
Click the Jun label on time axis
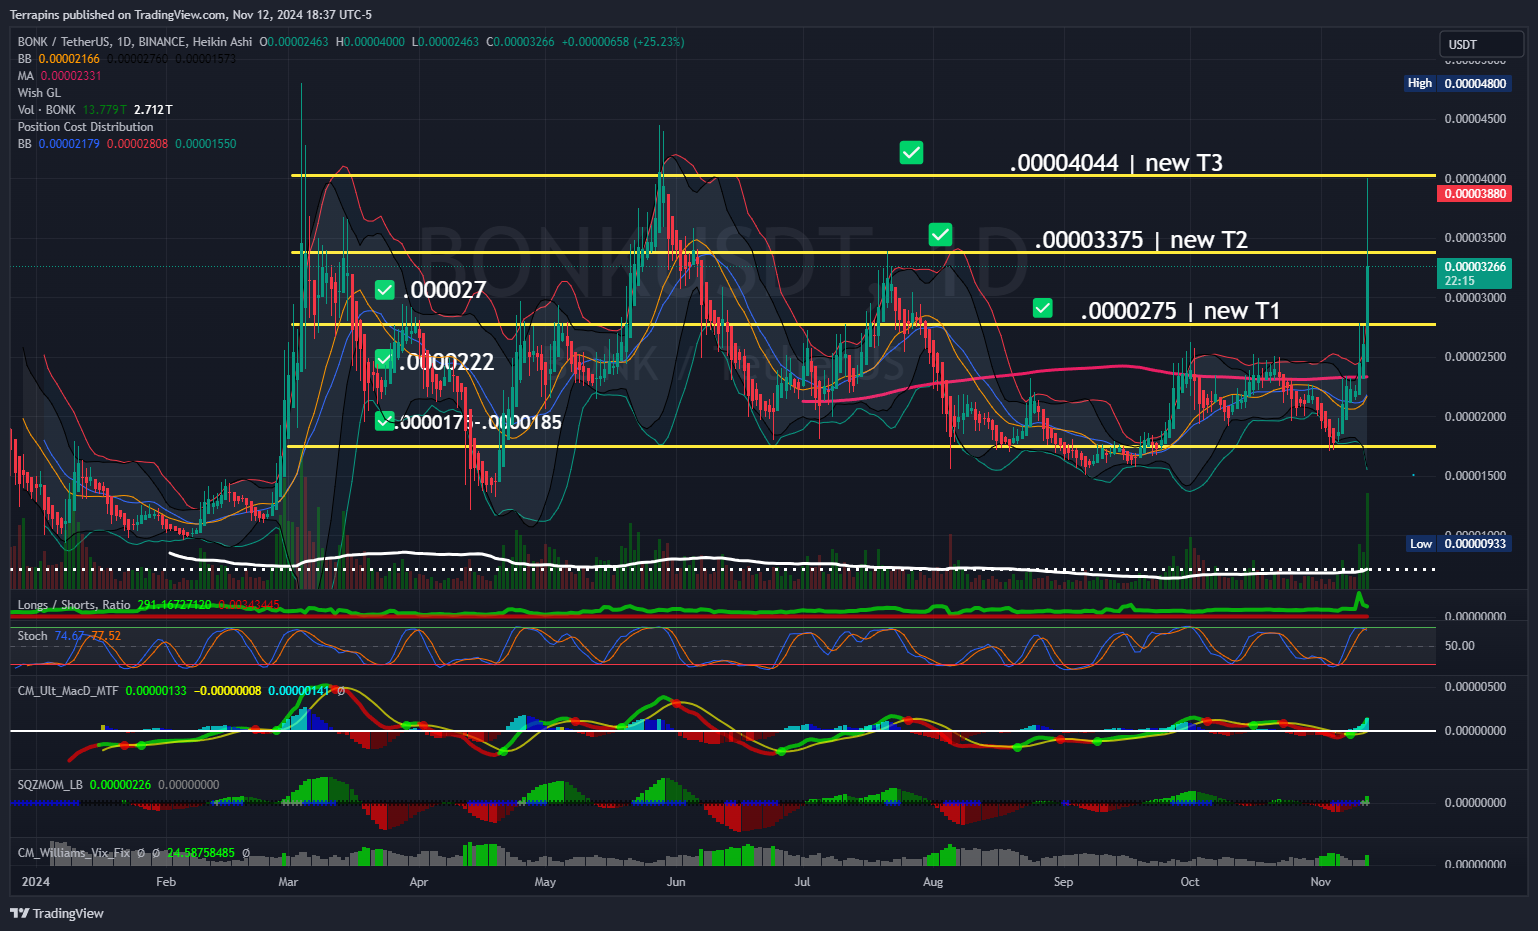tap(676, 882)
